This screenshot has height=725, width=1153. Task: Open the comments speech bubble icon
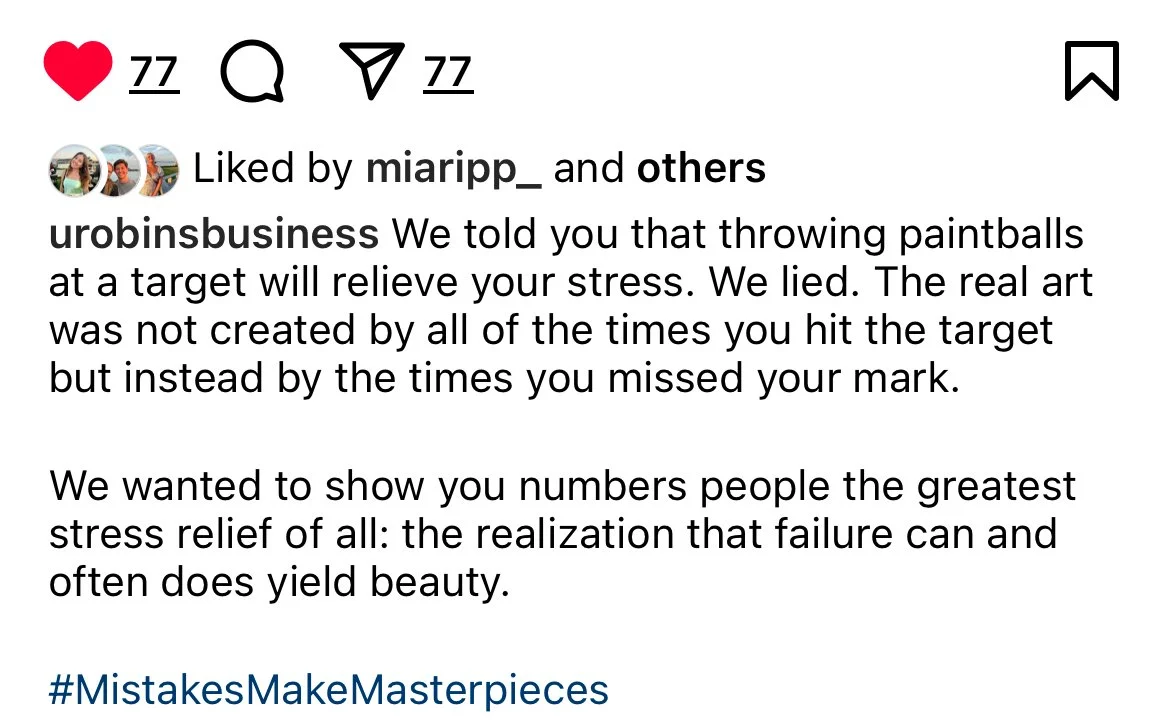tap(252, 71)
